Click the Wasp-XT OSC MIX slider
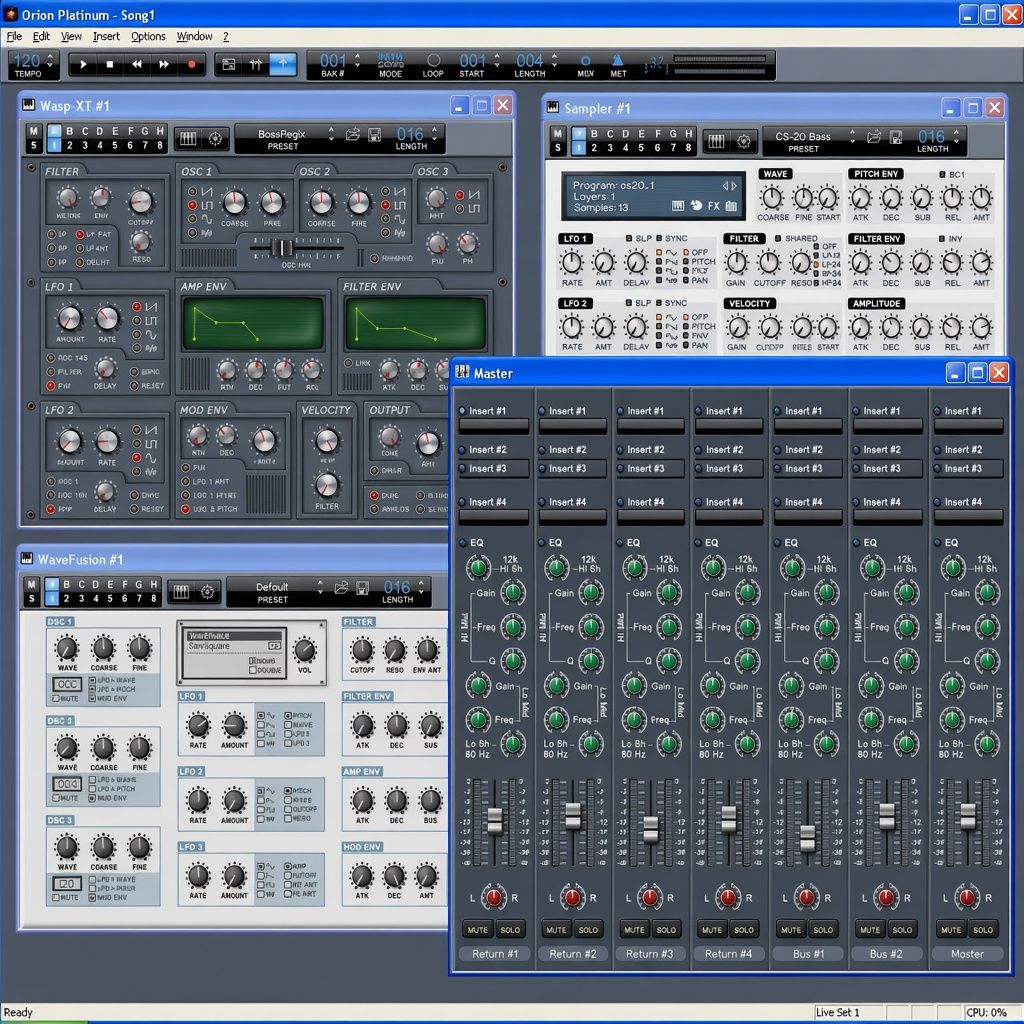The height and width of the screenshot is (1024, 1024). [283, 248]
